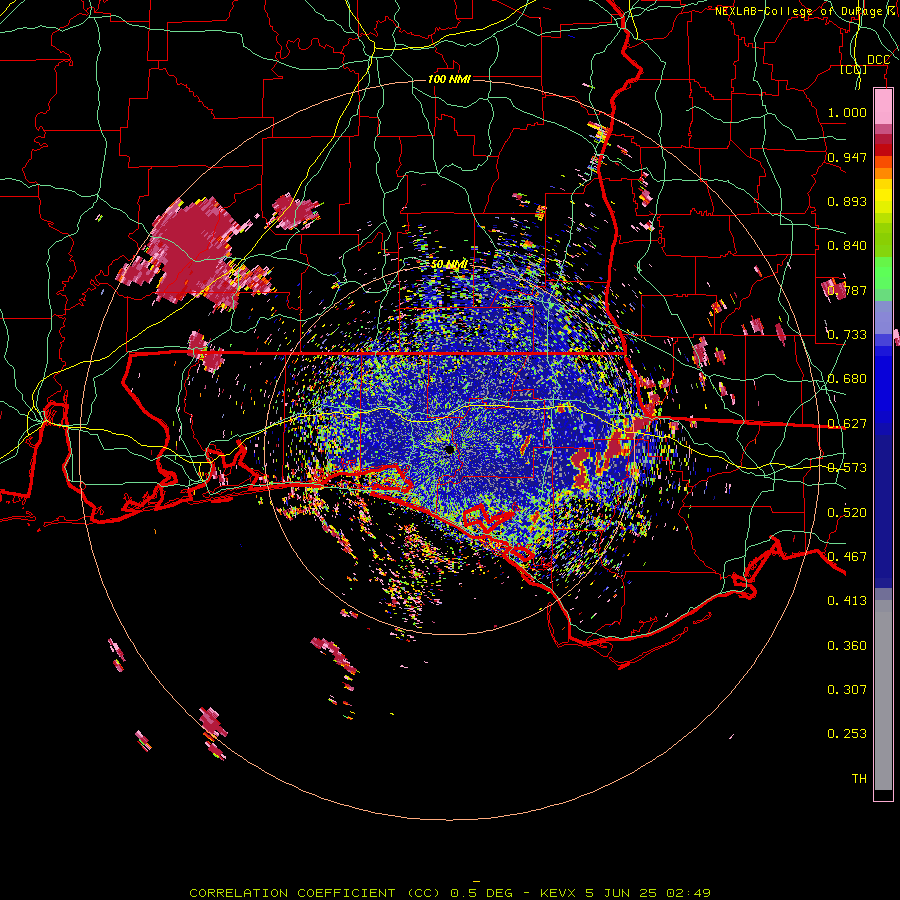Pick the bright green color bar segment
The image size is (900, 900).
coord(883,272)
